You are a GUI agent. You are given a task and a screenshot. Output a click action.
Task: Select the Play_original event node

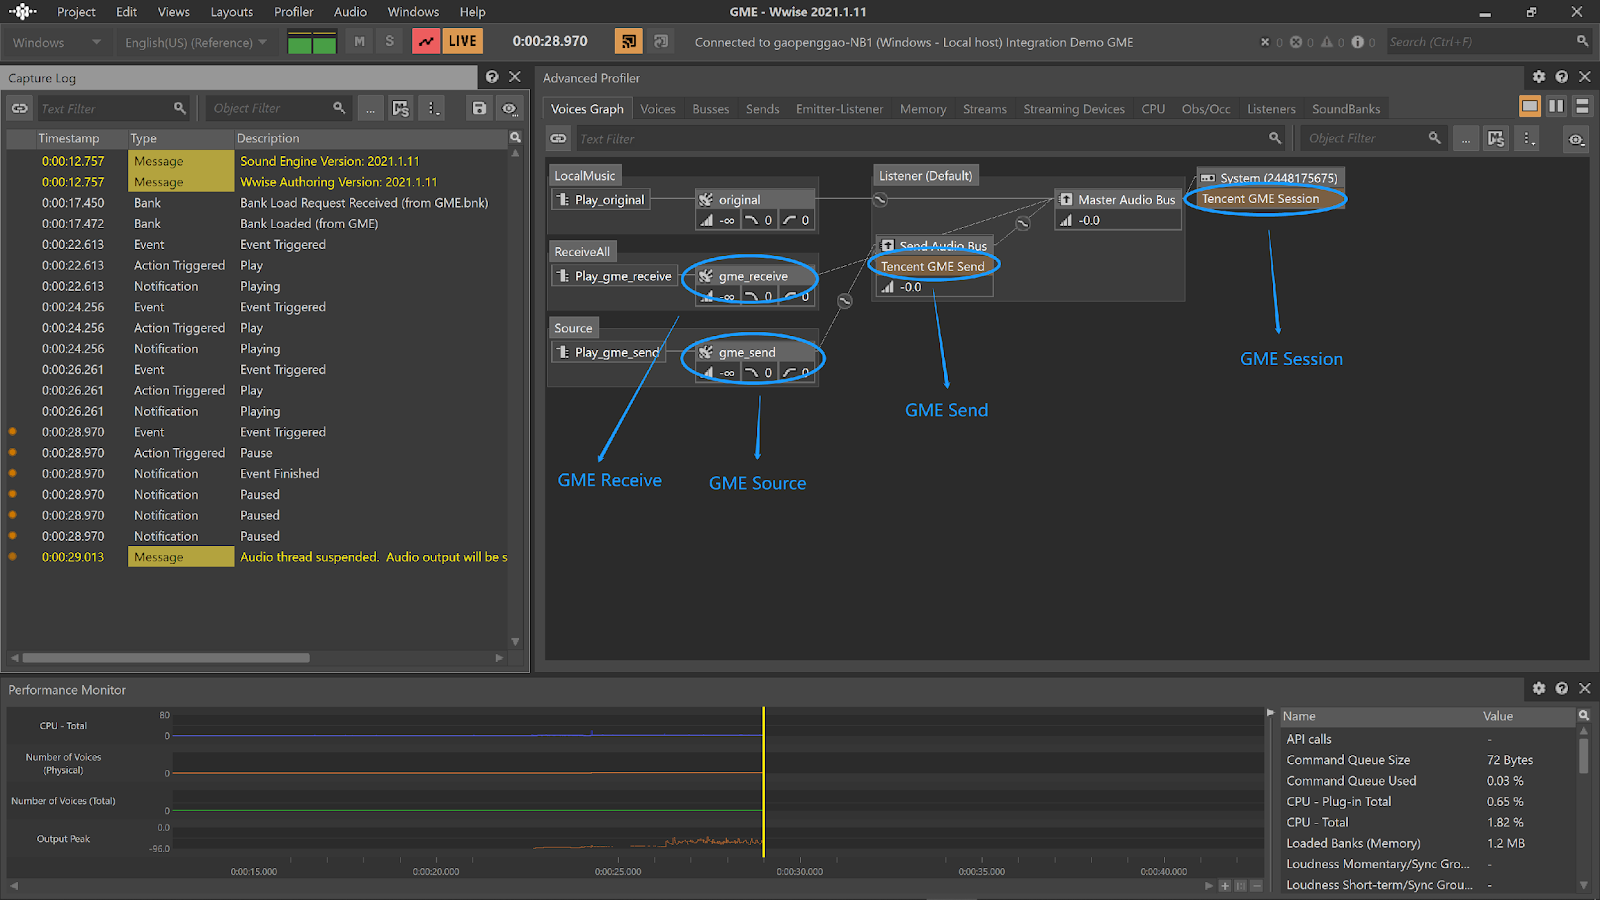601,200
